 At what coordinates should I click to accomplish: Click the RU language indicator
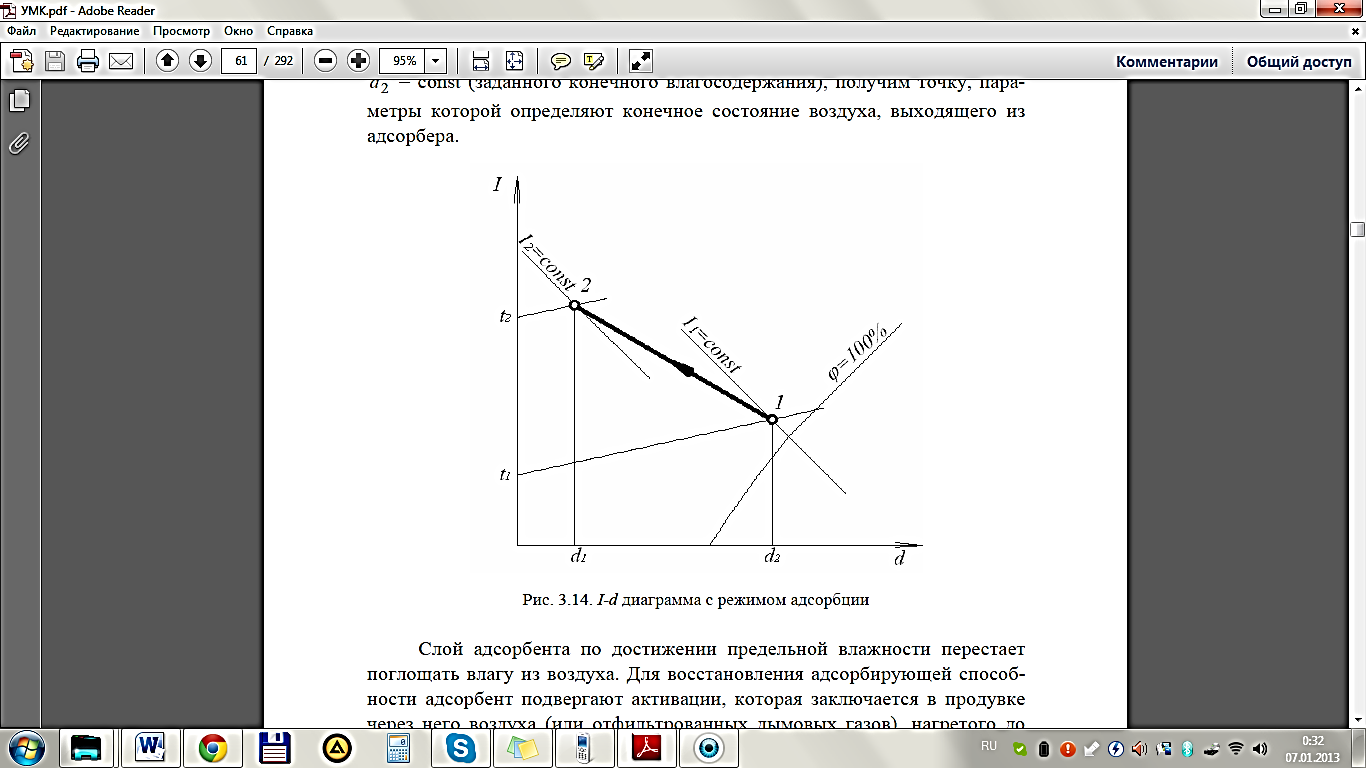[x=989, y=746]
